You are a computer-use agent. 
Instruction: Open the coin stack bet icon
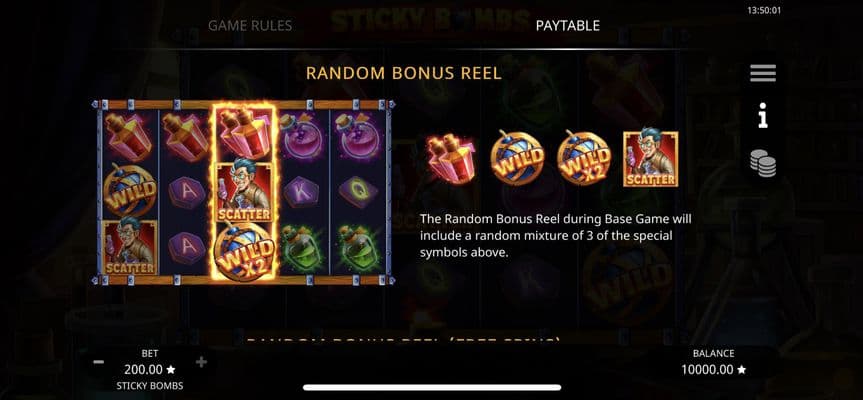(763, 163)
